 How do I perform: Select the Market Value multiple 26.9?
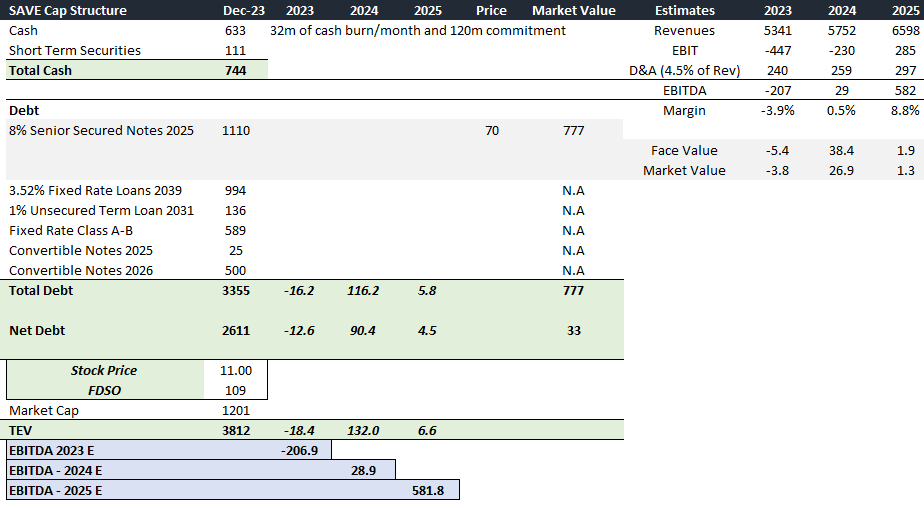pyautogui.click(x=841, y=171)
